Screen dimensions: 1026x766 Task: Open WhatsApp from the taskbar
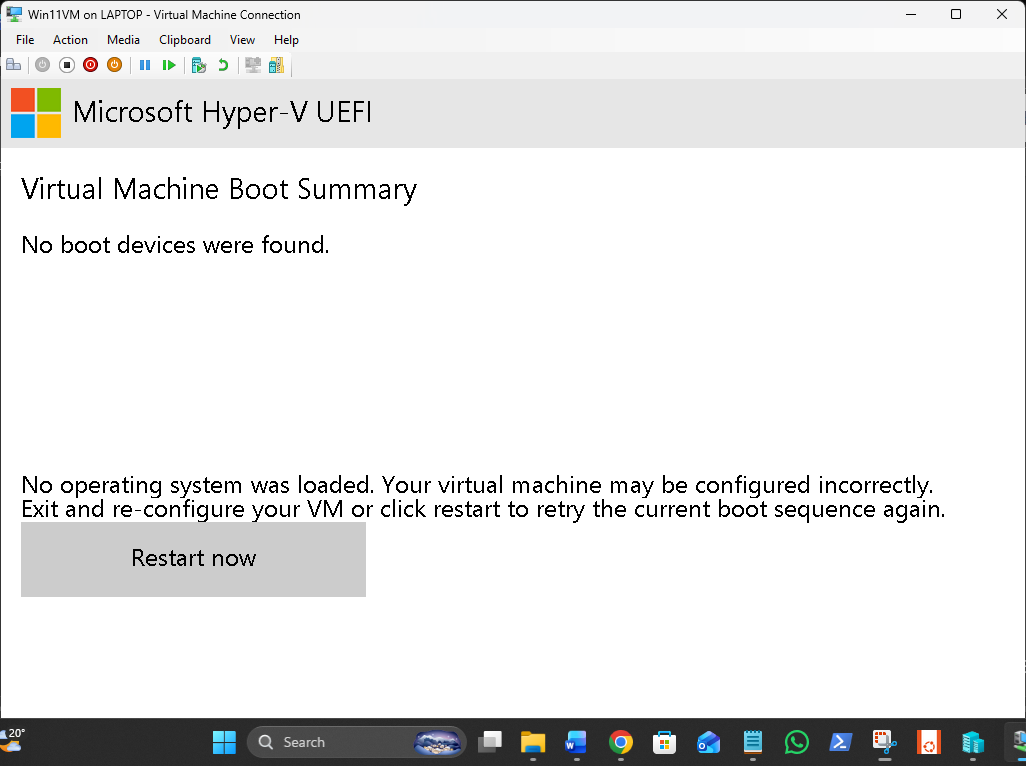(x=797, y=742)
